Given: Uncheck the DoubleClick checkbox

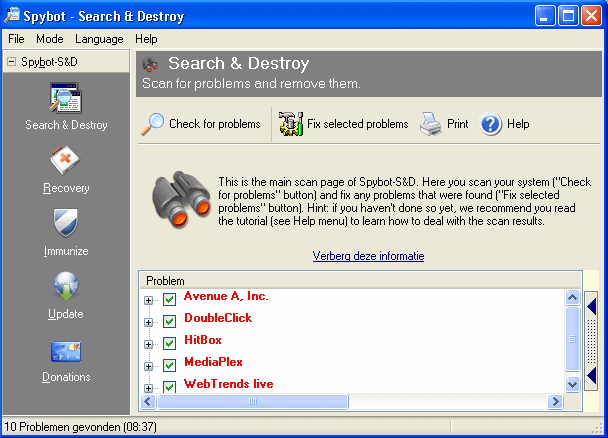Looking at the screenshot, I should [169, 321].
